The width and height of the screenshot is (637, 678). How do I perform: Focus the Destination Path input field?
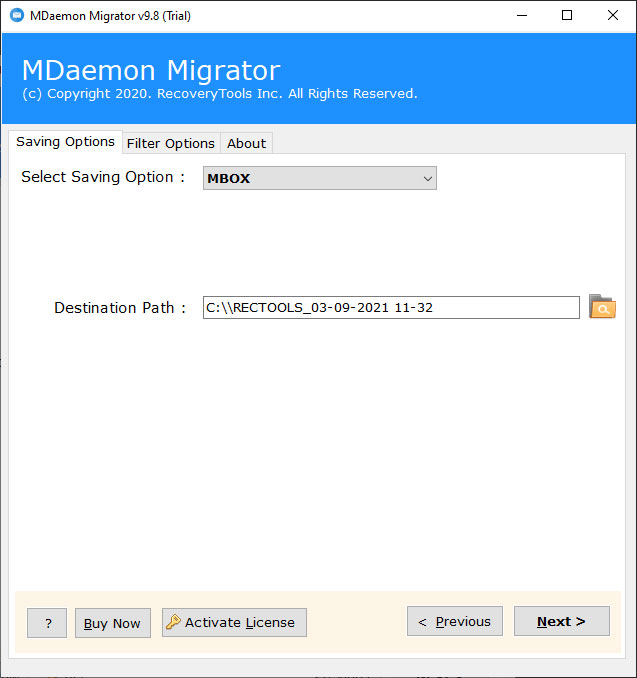(391, 307)
